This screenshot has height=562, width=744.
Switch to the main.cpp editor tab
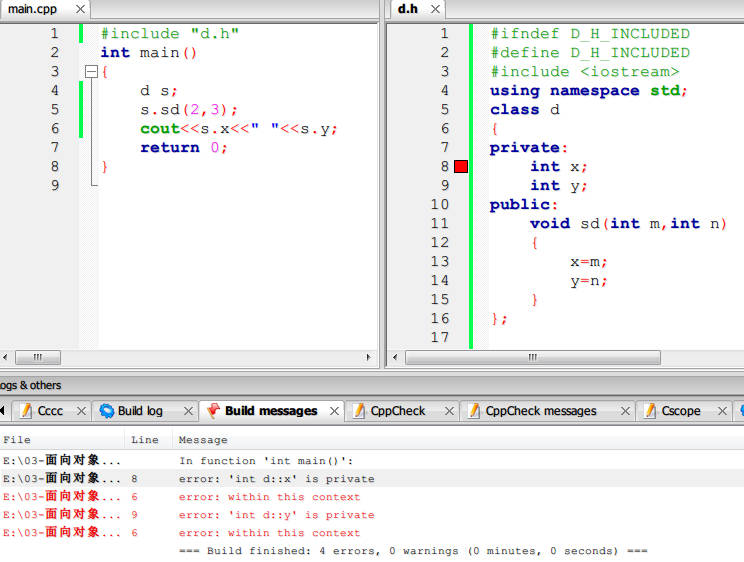coord(32,9)
